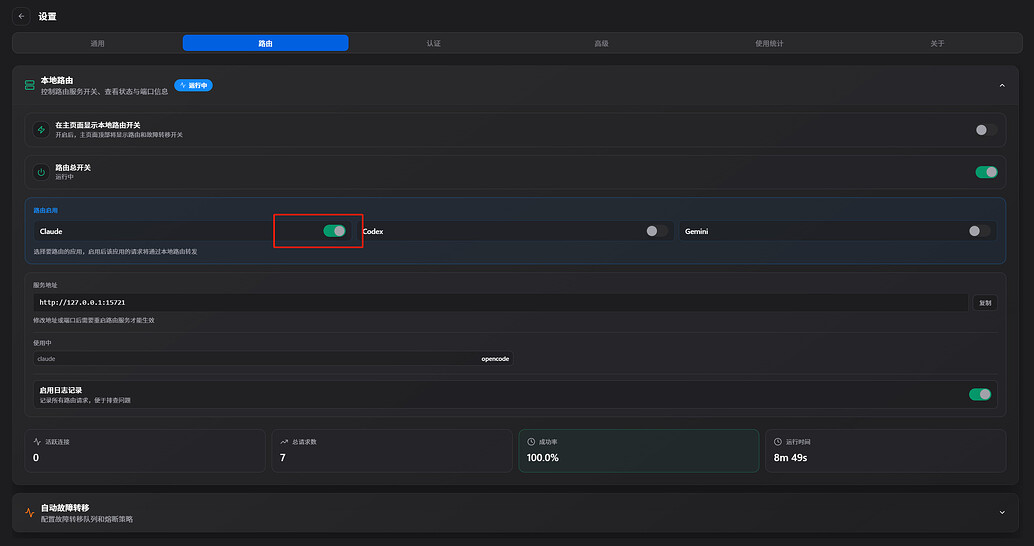Viewport: 1034px width, 546px height.
Task: Click the 运行中 status badge
Action: tap(193, 85)
